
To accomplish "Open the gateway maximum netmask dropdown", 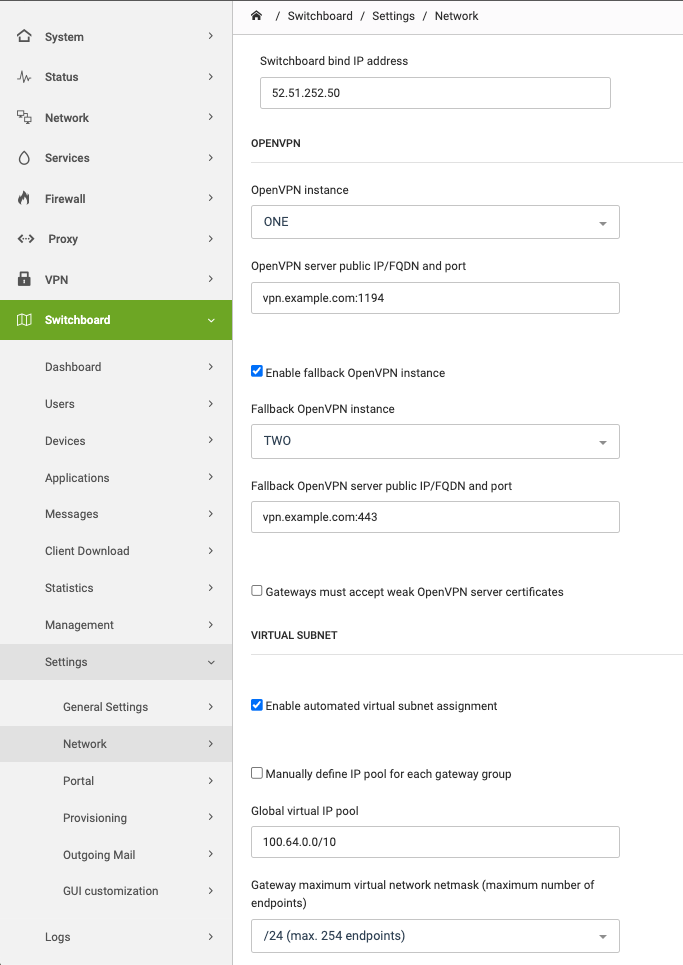I will (435, 936).
